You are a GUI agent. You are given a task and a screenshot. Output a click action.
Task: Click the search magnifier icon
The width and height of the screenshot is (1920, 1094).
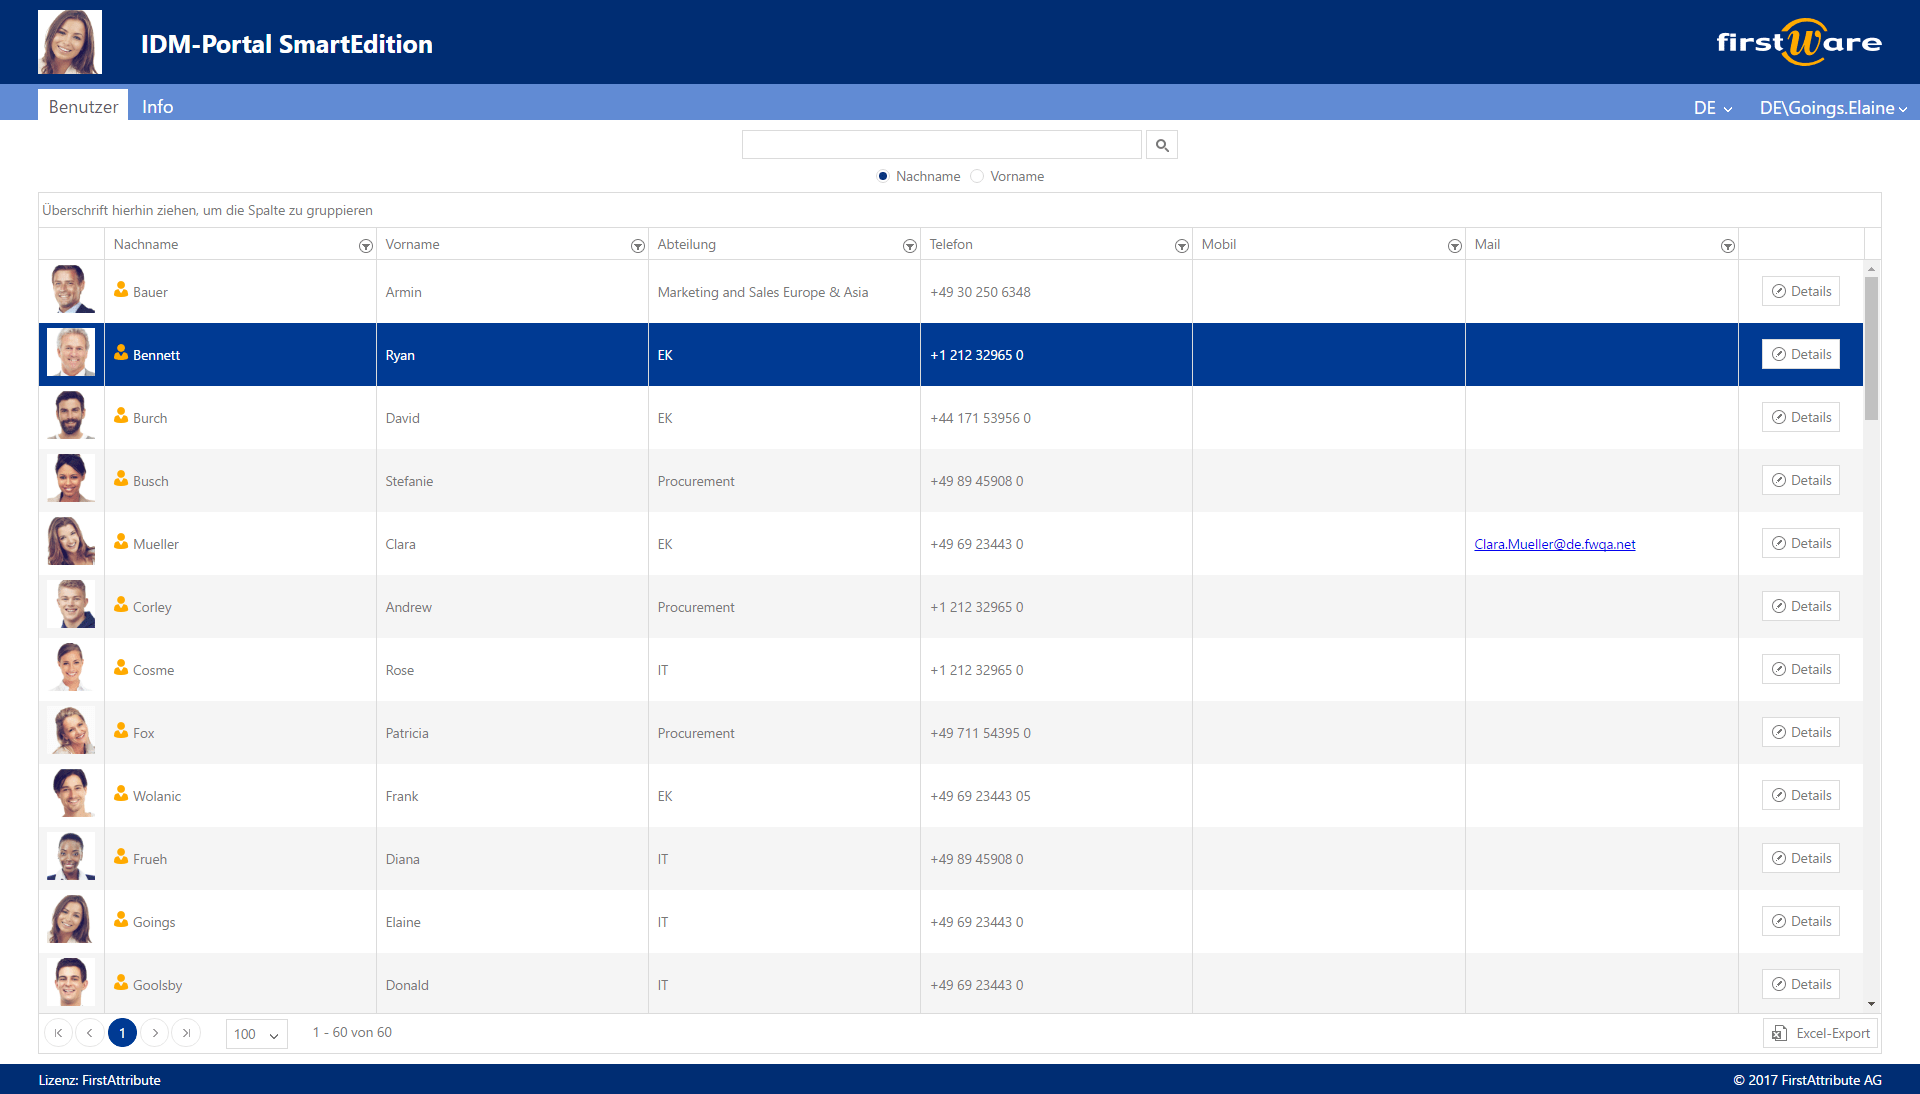tap(1161, 145)
